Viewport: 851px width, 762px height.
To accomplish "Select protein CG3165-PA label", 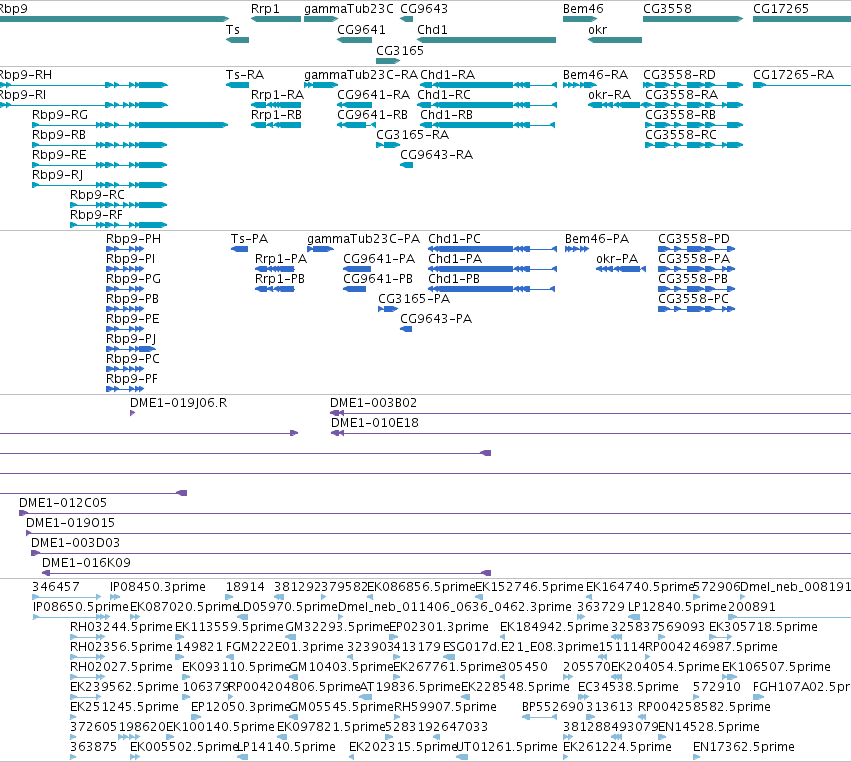I will pyautogui.click(x=414, y=299).
